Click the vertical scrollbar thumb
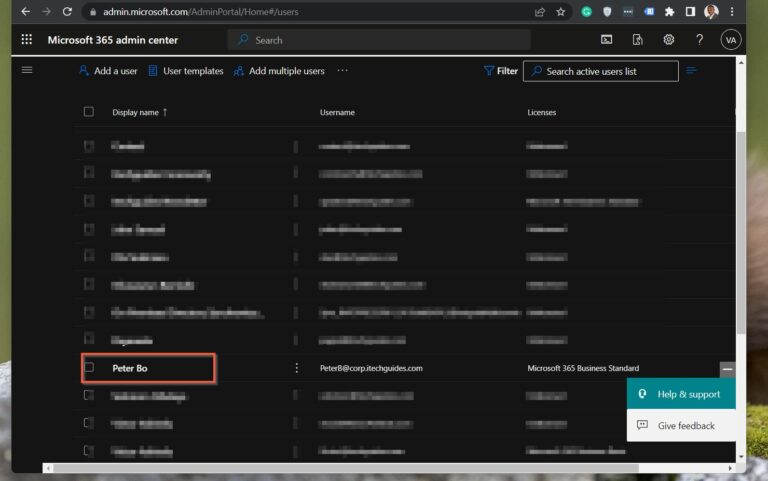The image size is (768, 481). point(741,233)
